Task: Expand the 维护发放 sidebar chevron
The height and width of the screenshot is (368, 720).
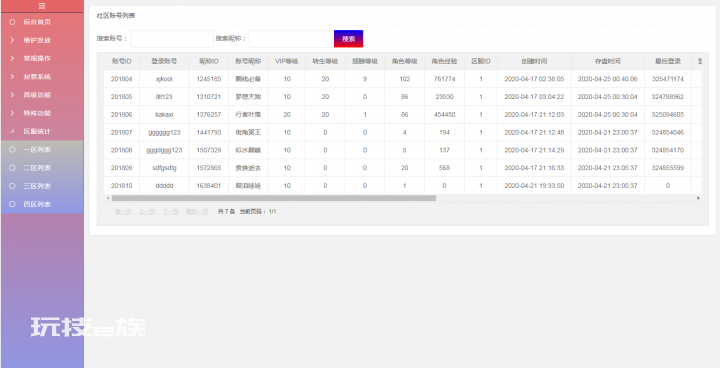Action: pos(12,40)
